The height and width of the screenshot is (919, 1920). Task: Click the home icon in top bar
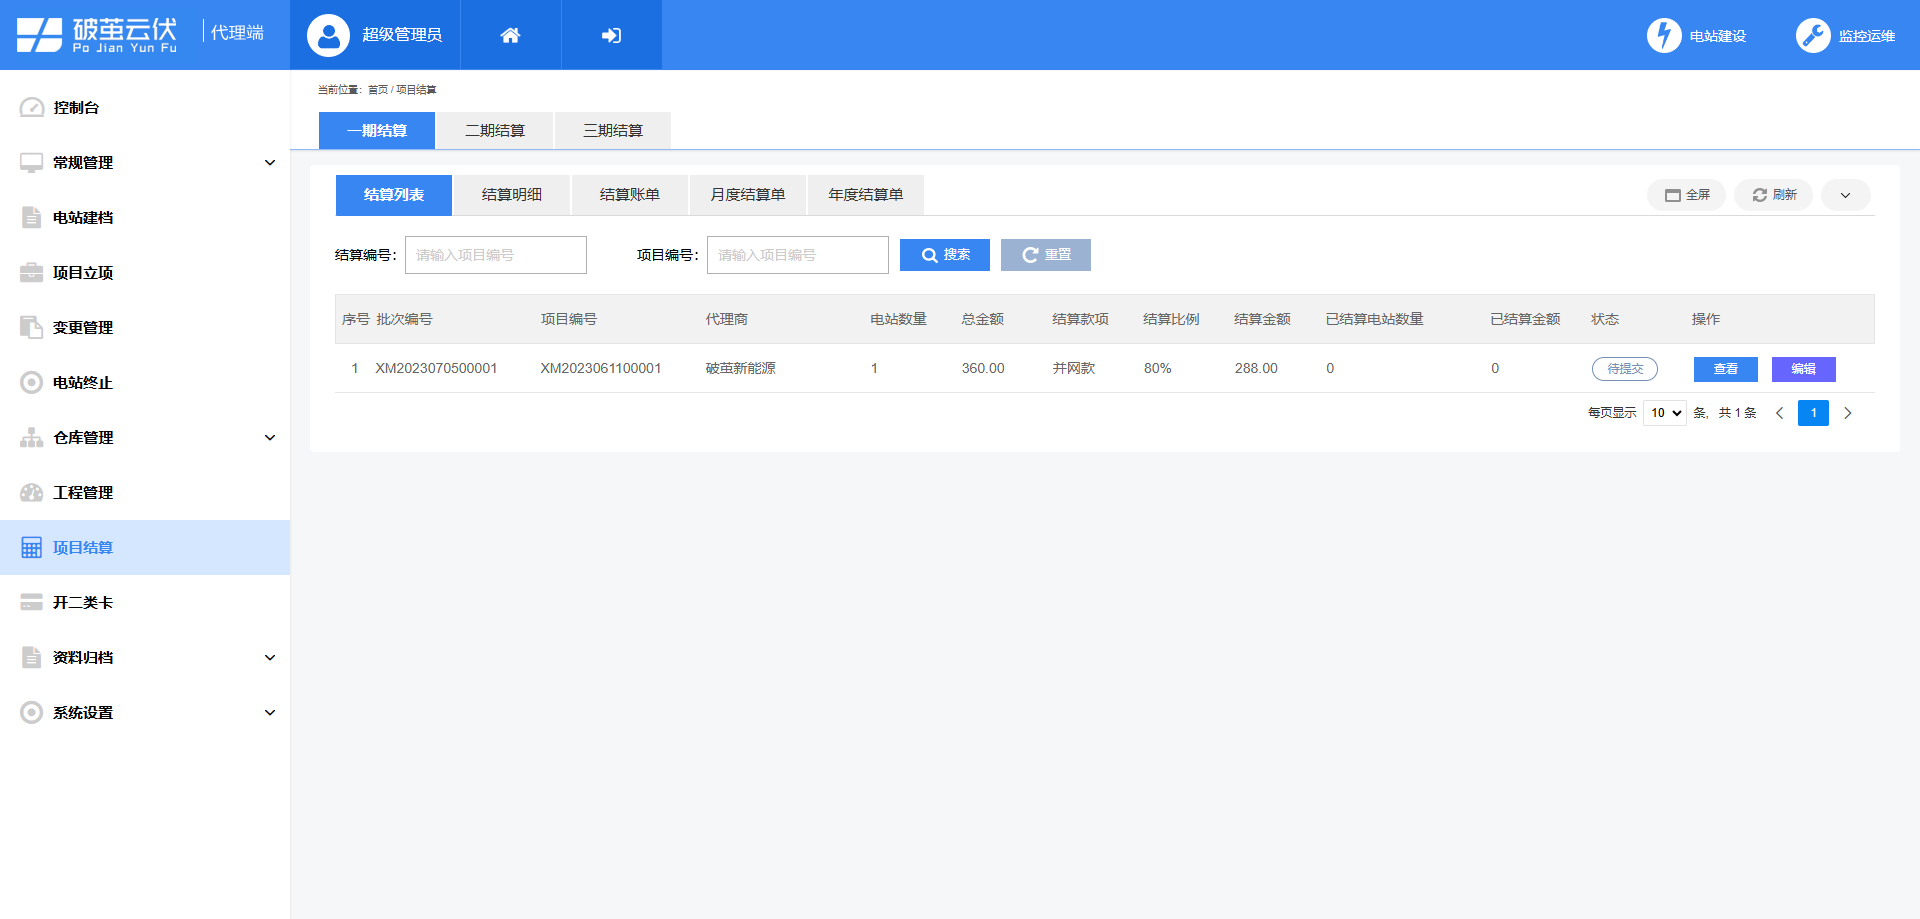[x=510, y=35]
